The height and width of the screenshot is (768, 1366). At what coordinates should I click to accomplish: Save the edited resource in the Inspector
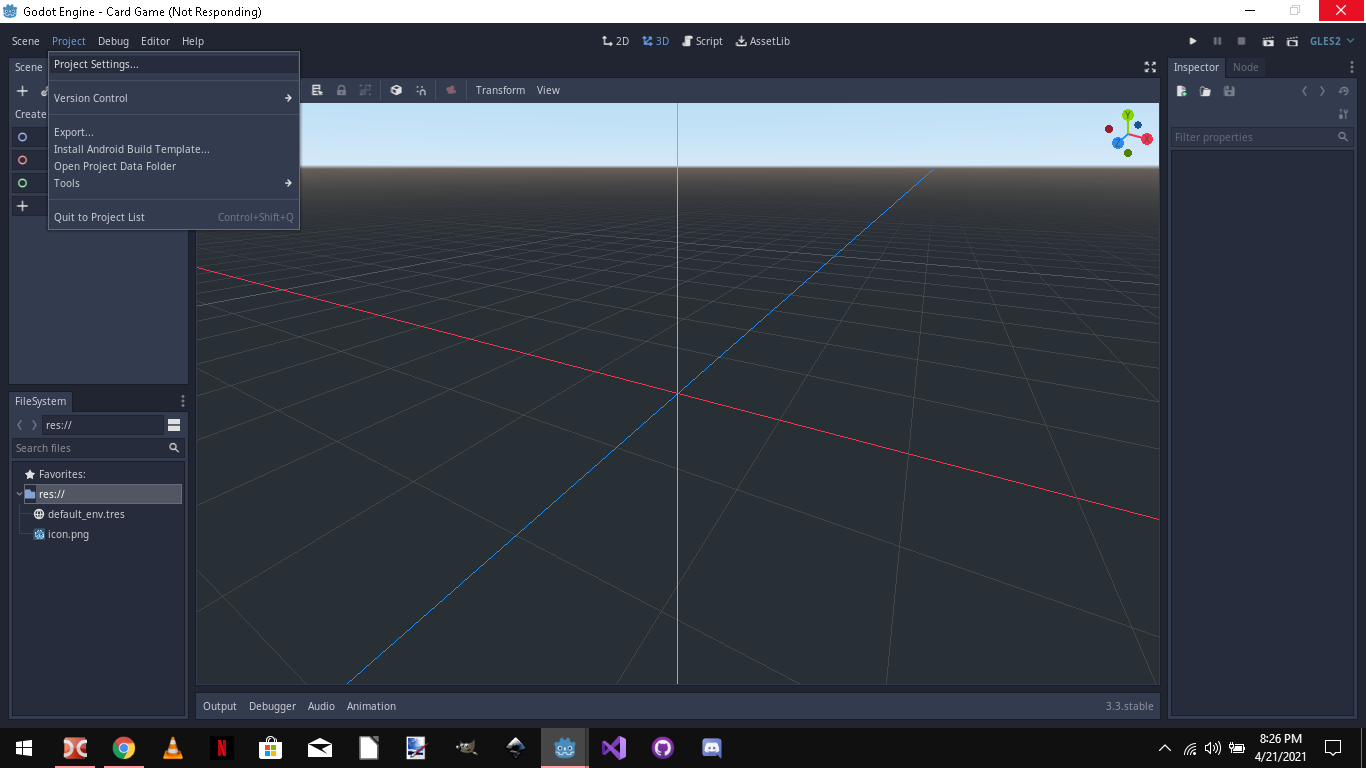coord(1229,91)
